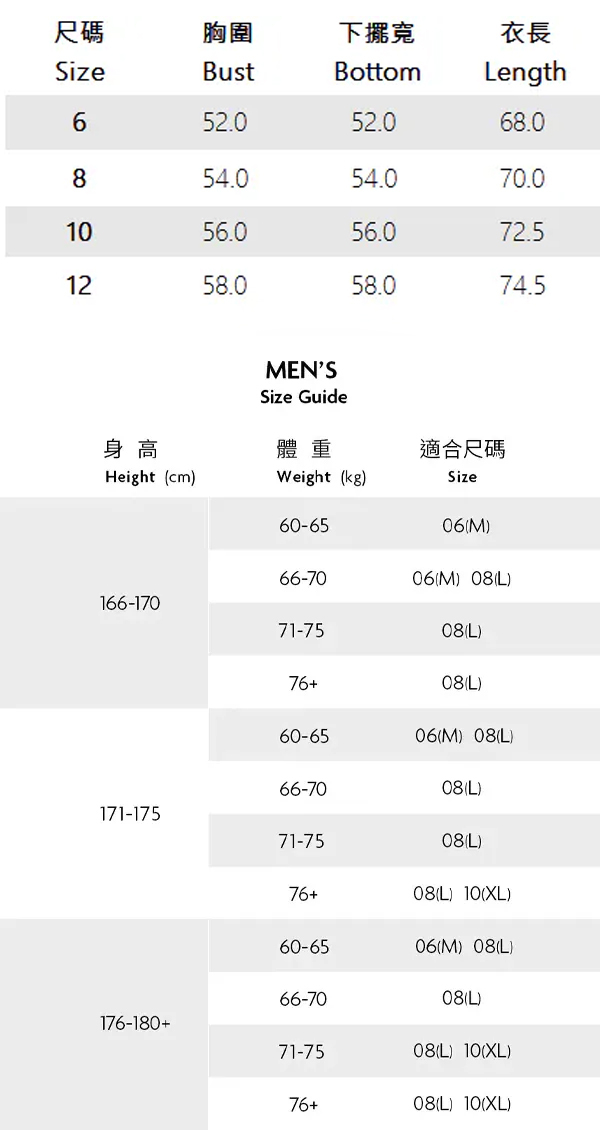Click the 下擺寬 Bottom column header
Viewport: 600px width, 1130px height.
point(377,53)
